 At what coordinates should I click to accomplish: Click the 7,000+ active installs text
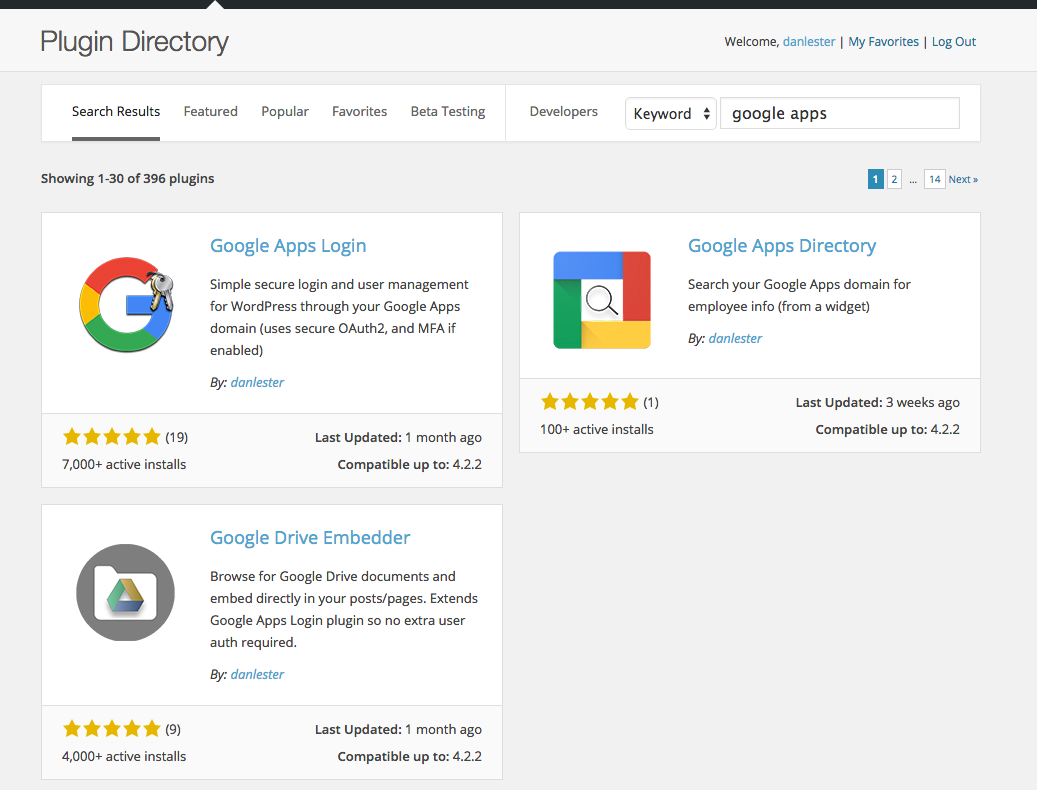click(124, 465)
